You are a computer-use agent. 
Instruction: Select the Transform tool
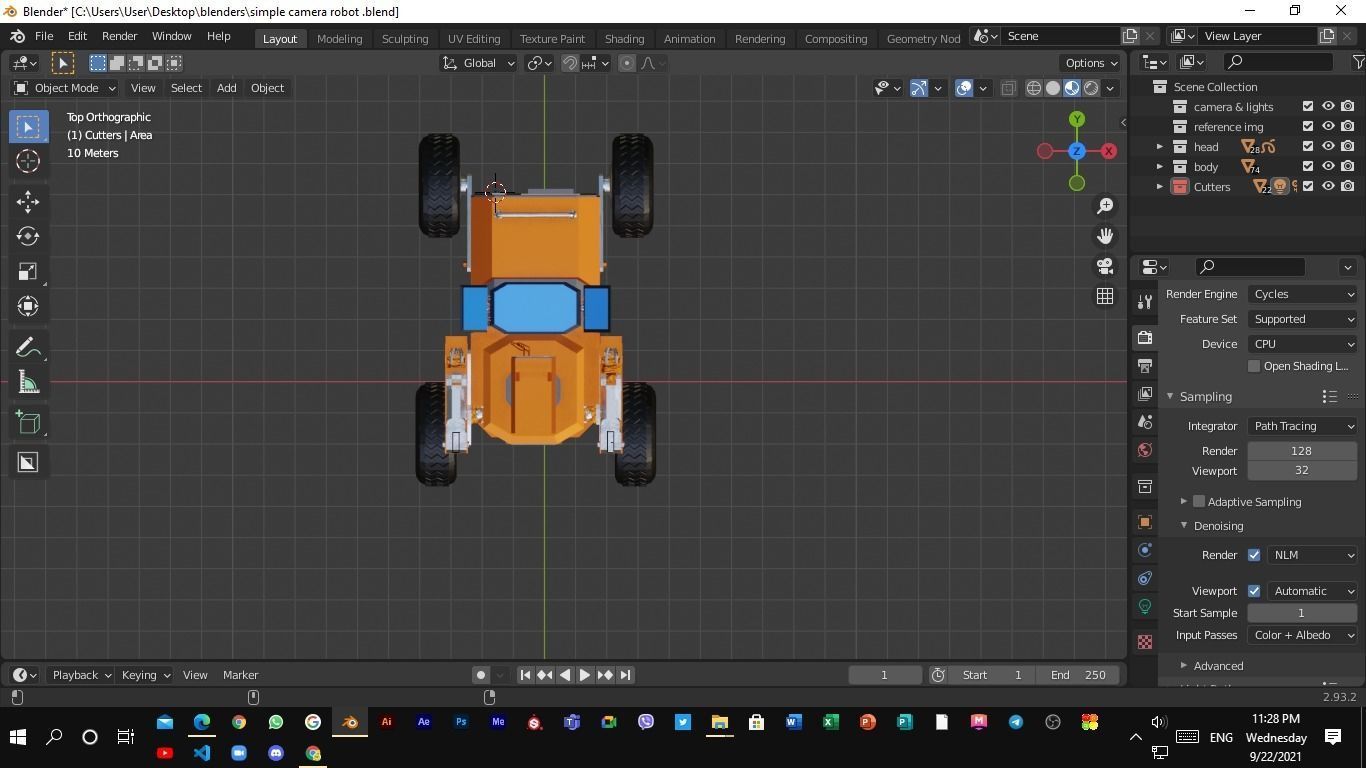tap(28, 306)
